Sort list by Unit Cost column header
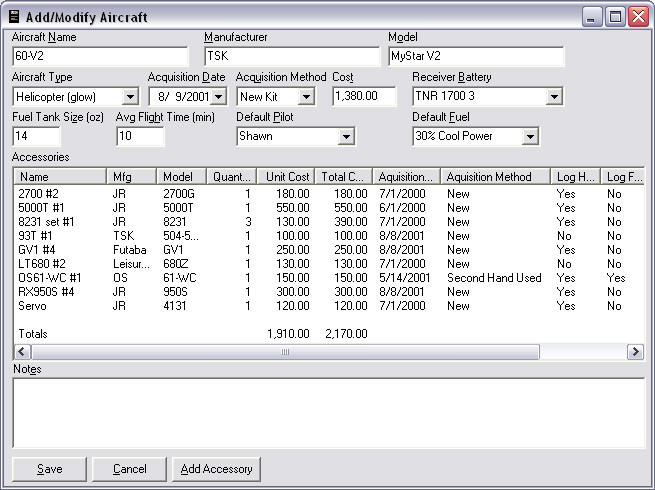The height and width of the screenshot is (490, 655). [x=287, y=177]
